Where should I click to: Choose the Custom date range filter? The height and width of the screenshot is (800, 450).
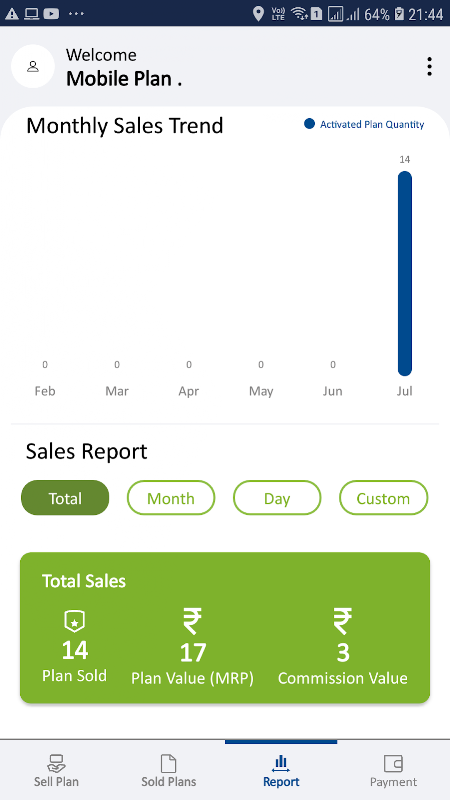pyautogui.click(x=384, y=498)
